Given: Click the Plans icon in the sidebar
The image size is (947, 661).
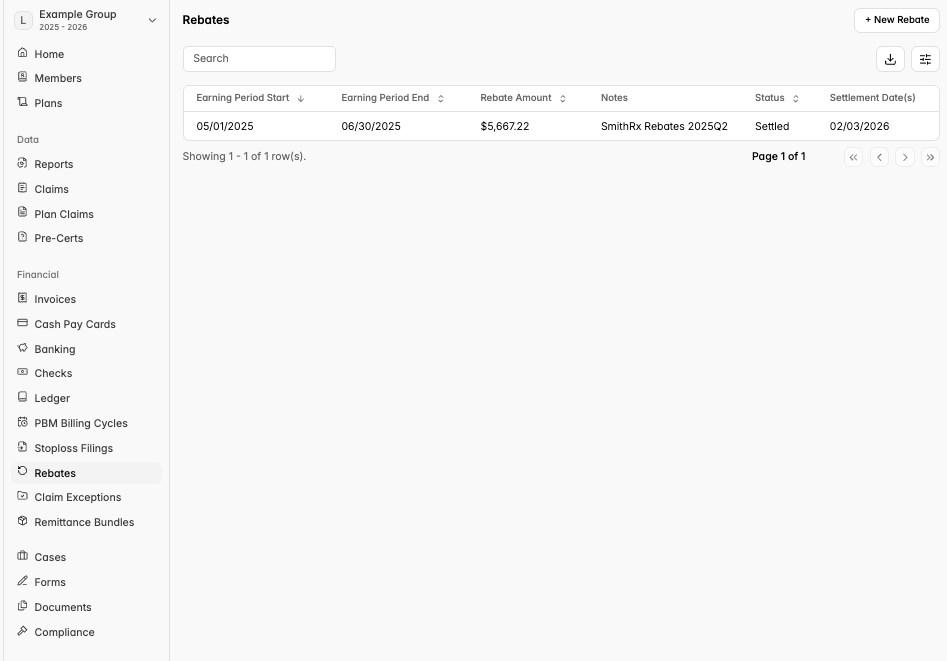Looking at the screenshot, I should (x=22, y=102).
